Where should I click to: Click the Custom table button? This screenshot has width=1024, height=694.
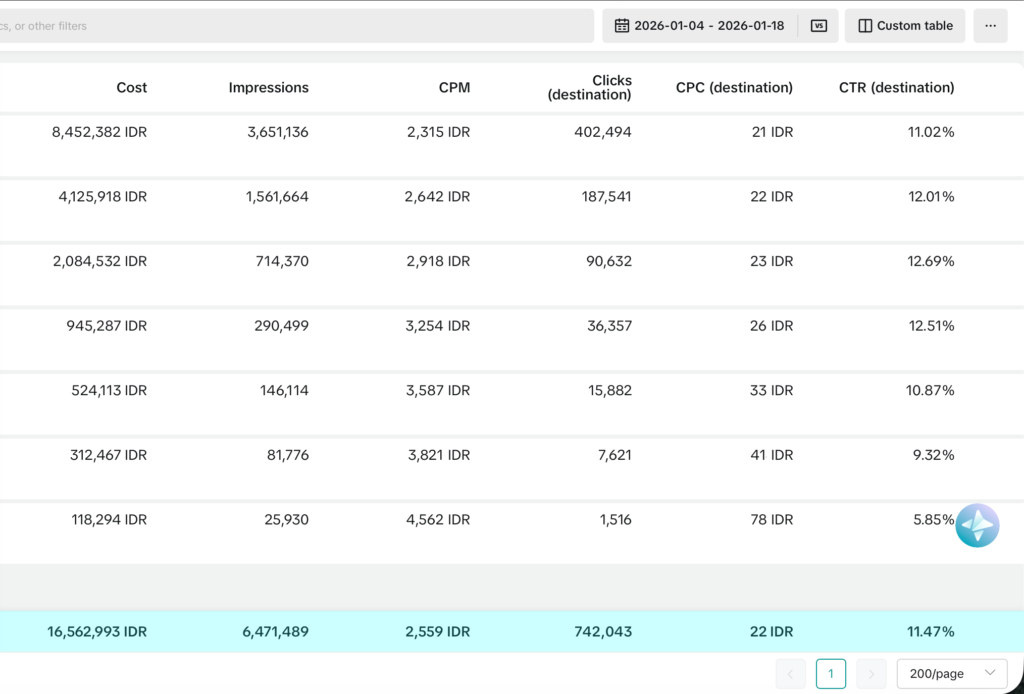905,26
